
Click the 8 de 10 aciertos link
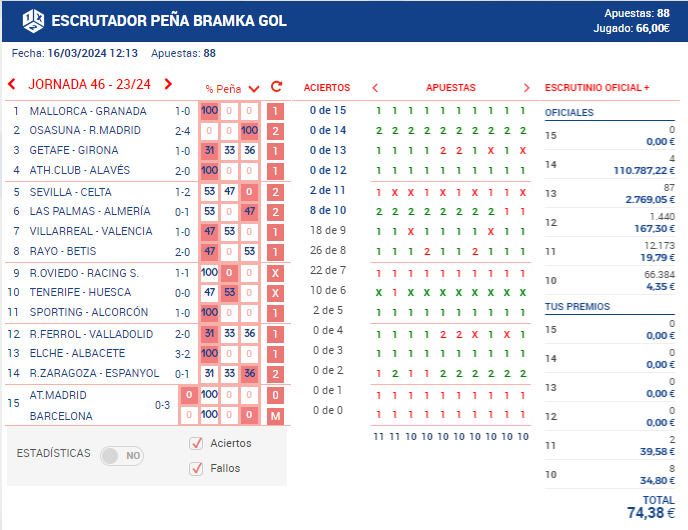[x=327, y=210]
